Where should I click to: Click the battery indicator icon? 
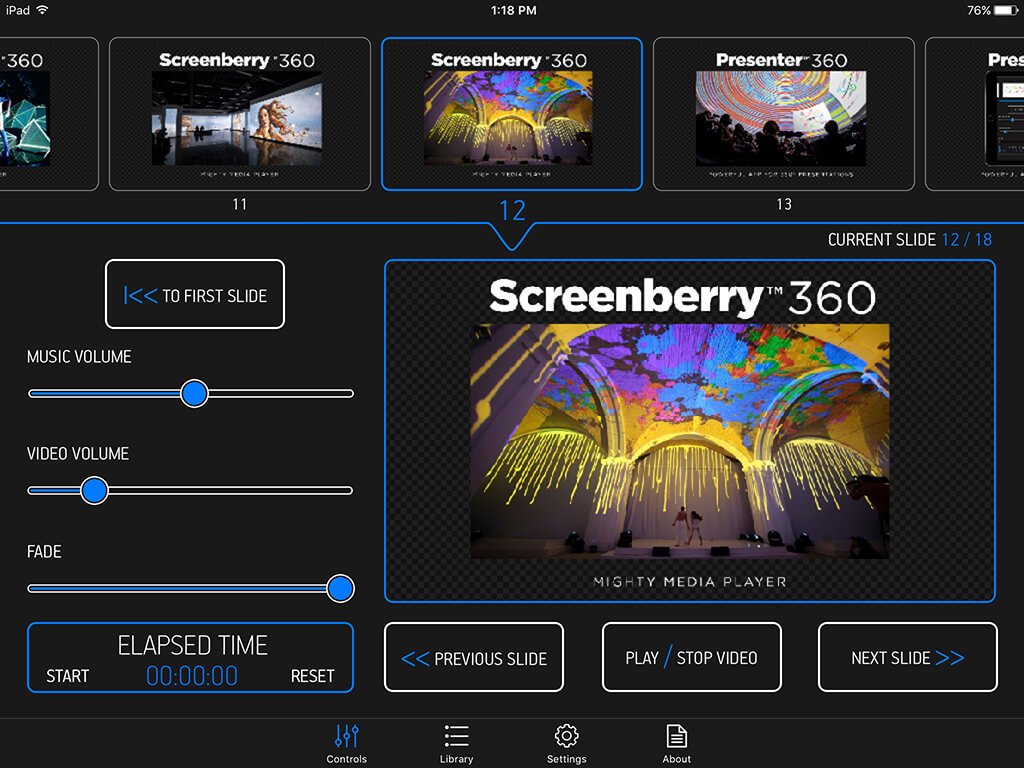pos(1006,10)
